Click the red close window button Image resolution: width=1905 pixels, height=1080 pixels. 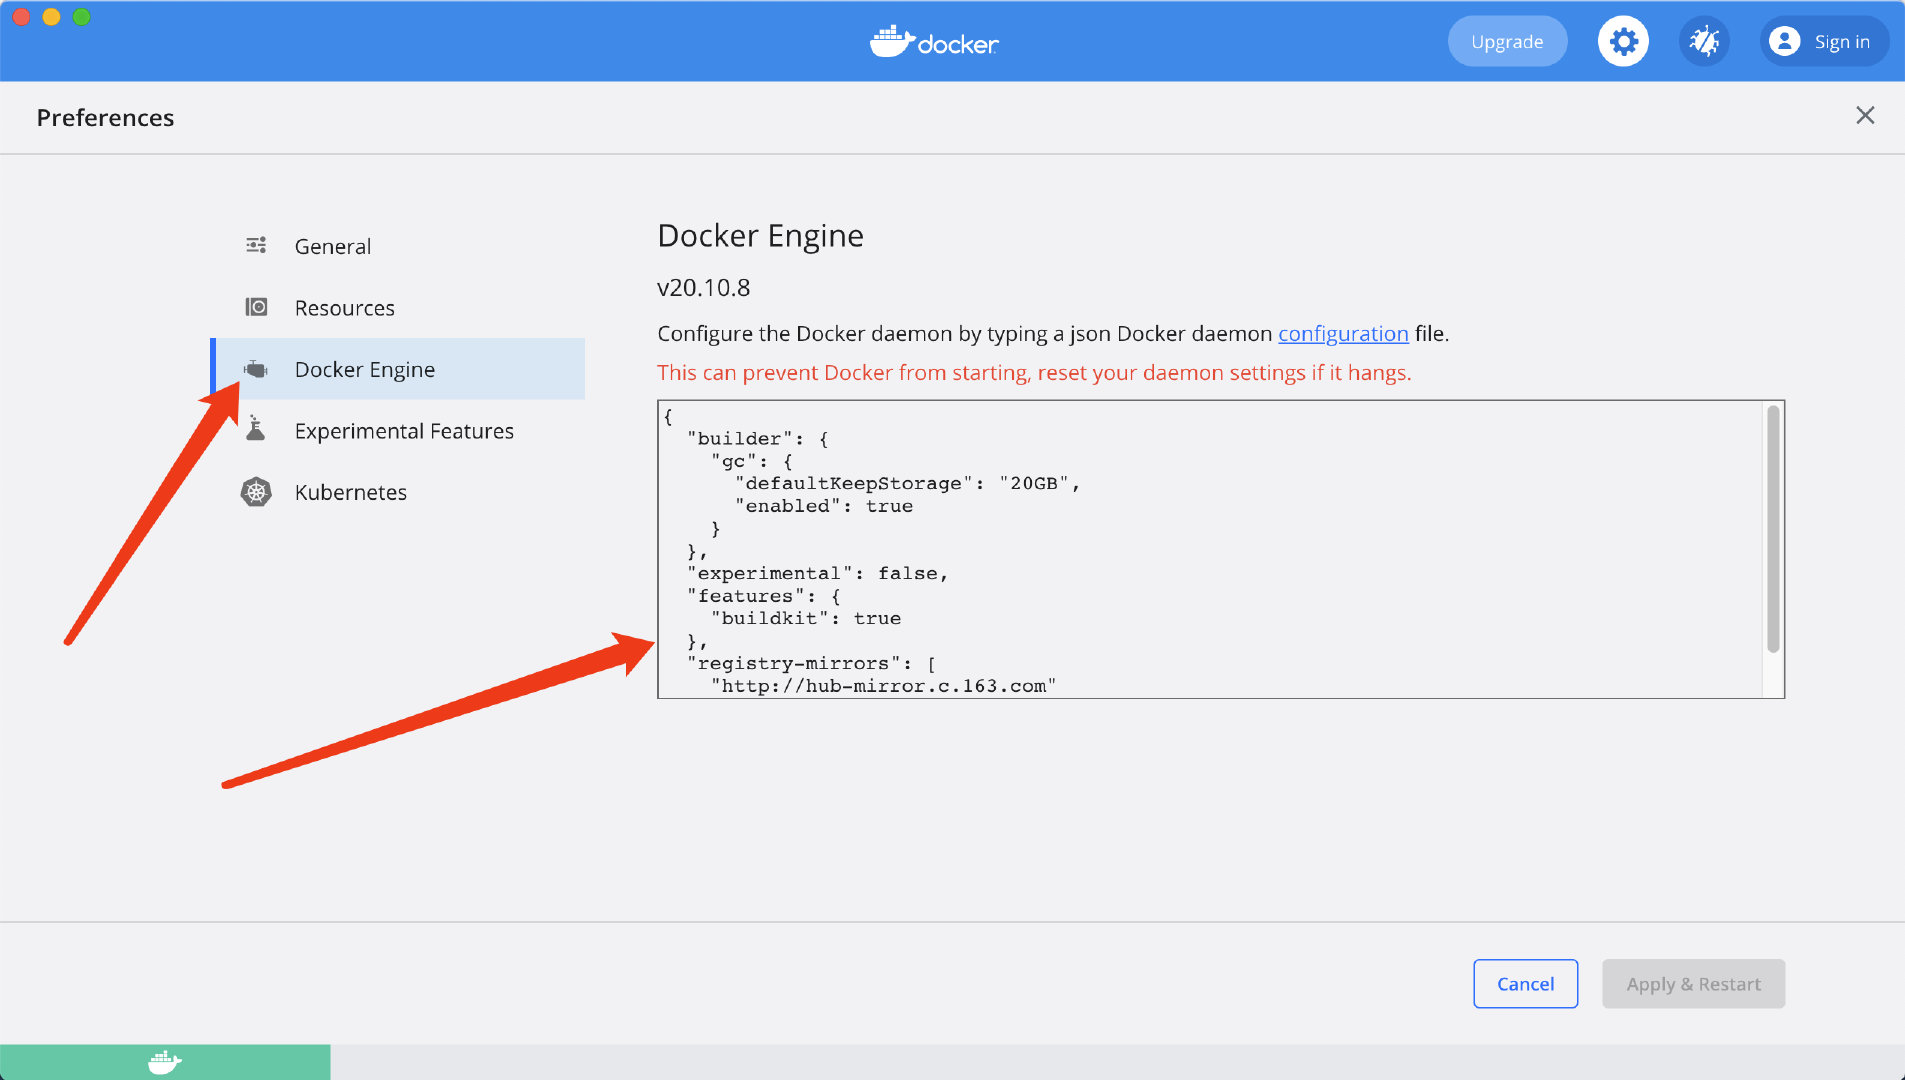21,16
